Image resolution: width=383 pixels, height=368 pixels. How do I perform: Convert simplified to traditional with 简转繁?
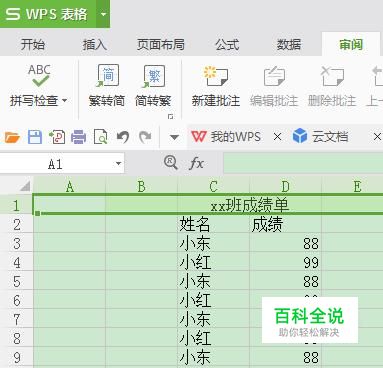click(x=153, y=86)
